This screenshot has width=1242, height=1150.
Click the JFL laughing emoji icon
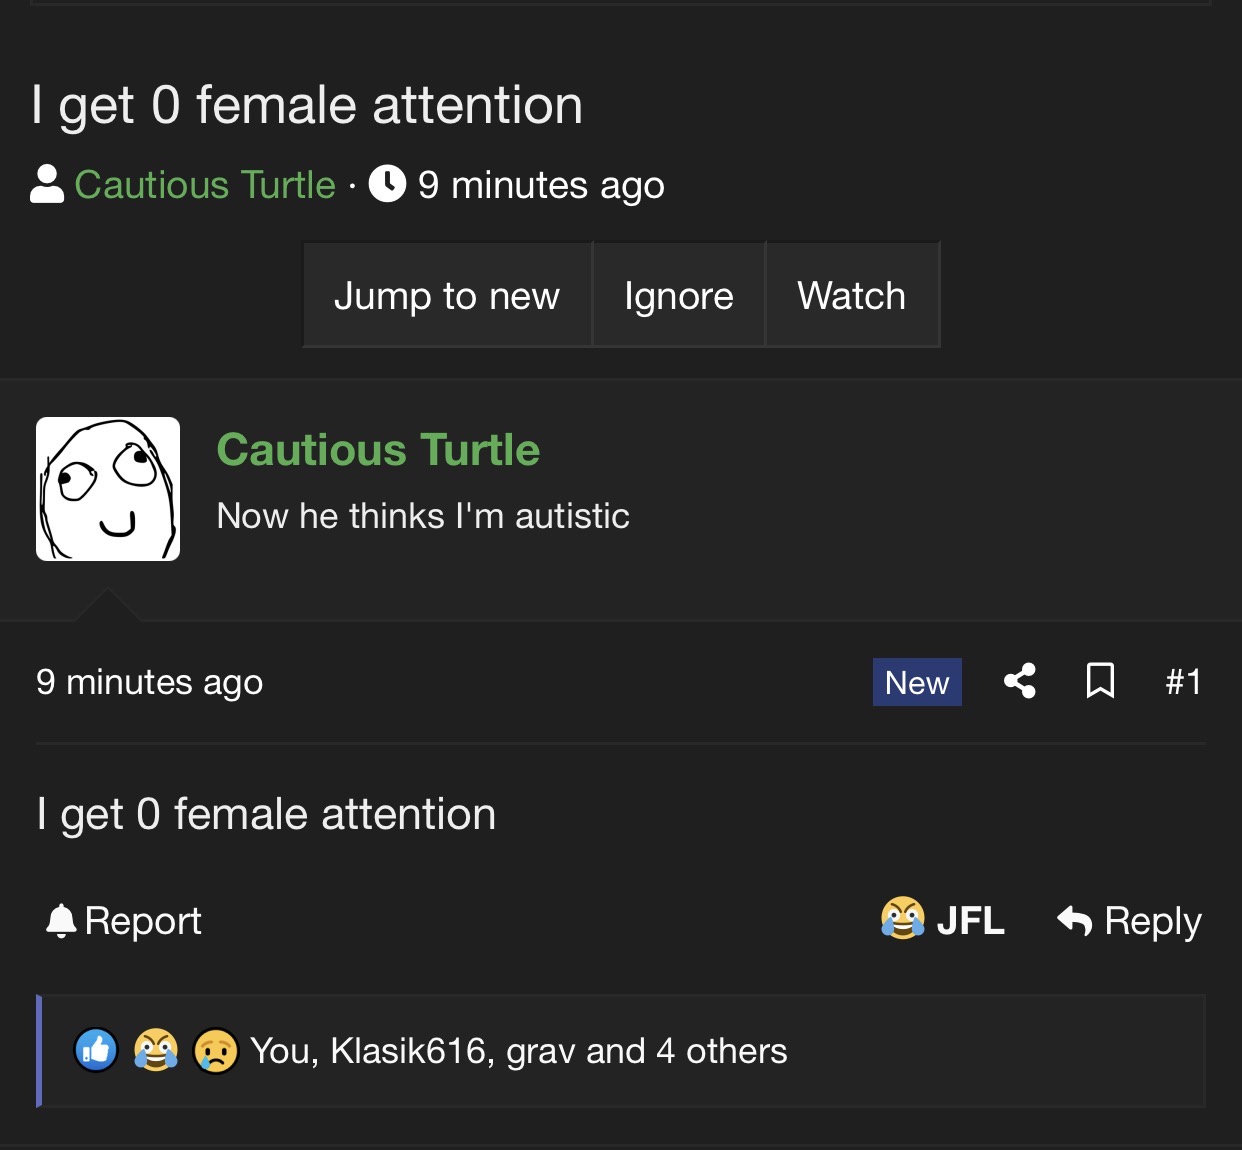click(x=902, y=918)
